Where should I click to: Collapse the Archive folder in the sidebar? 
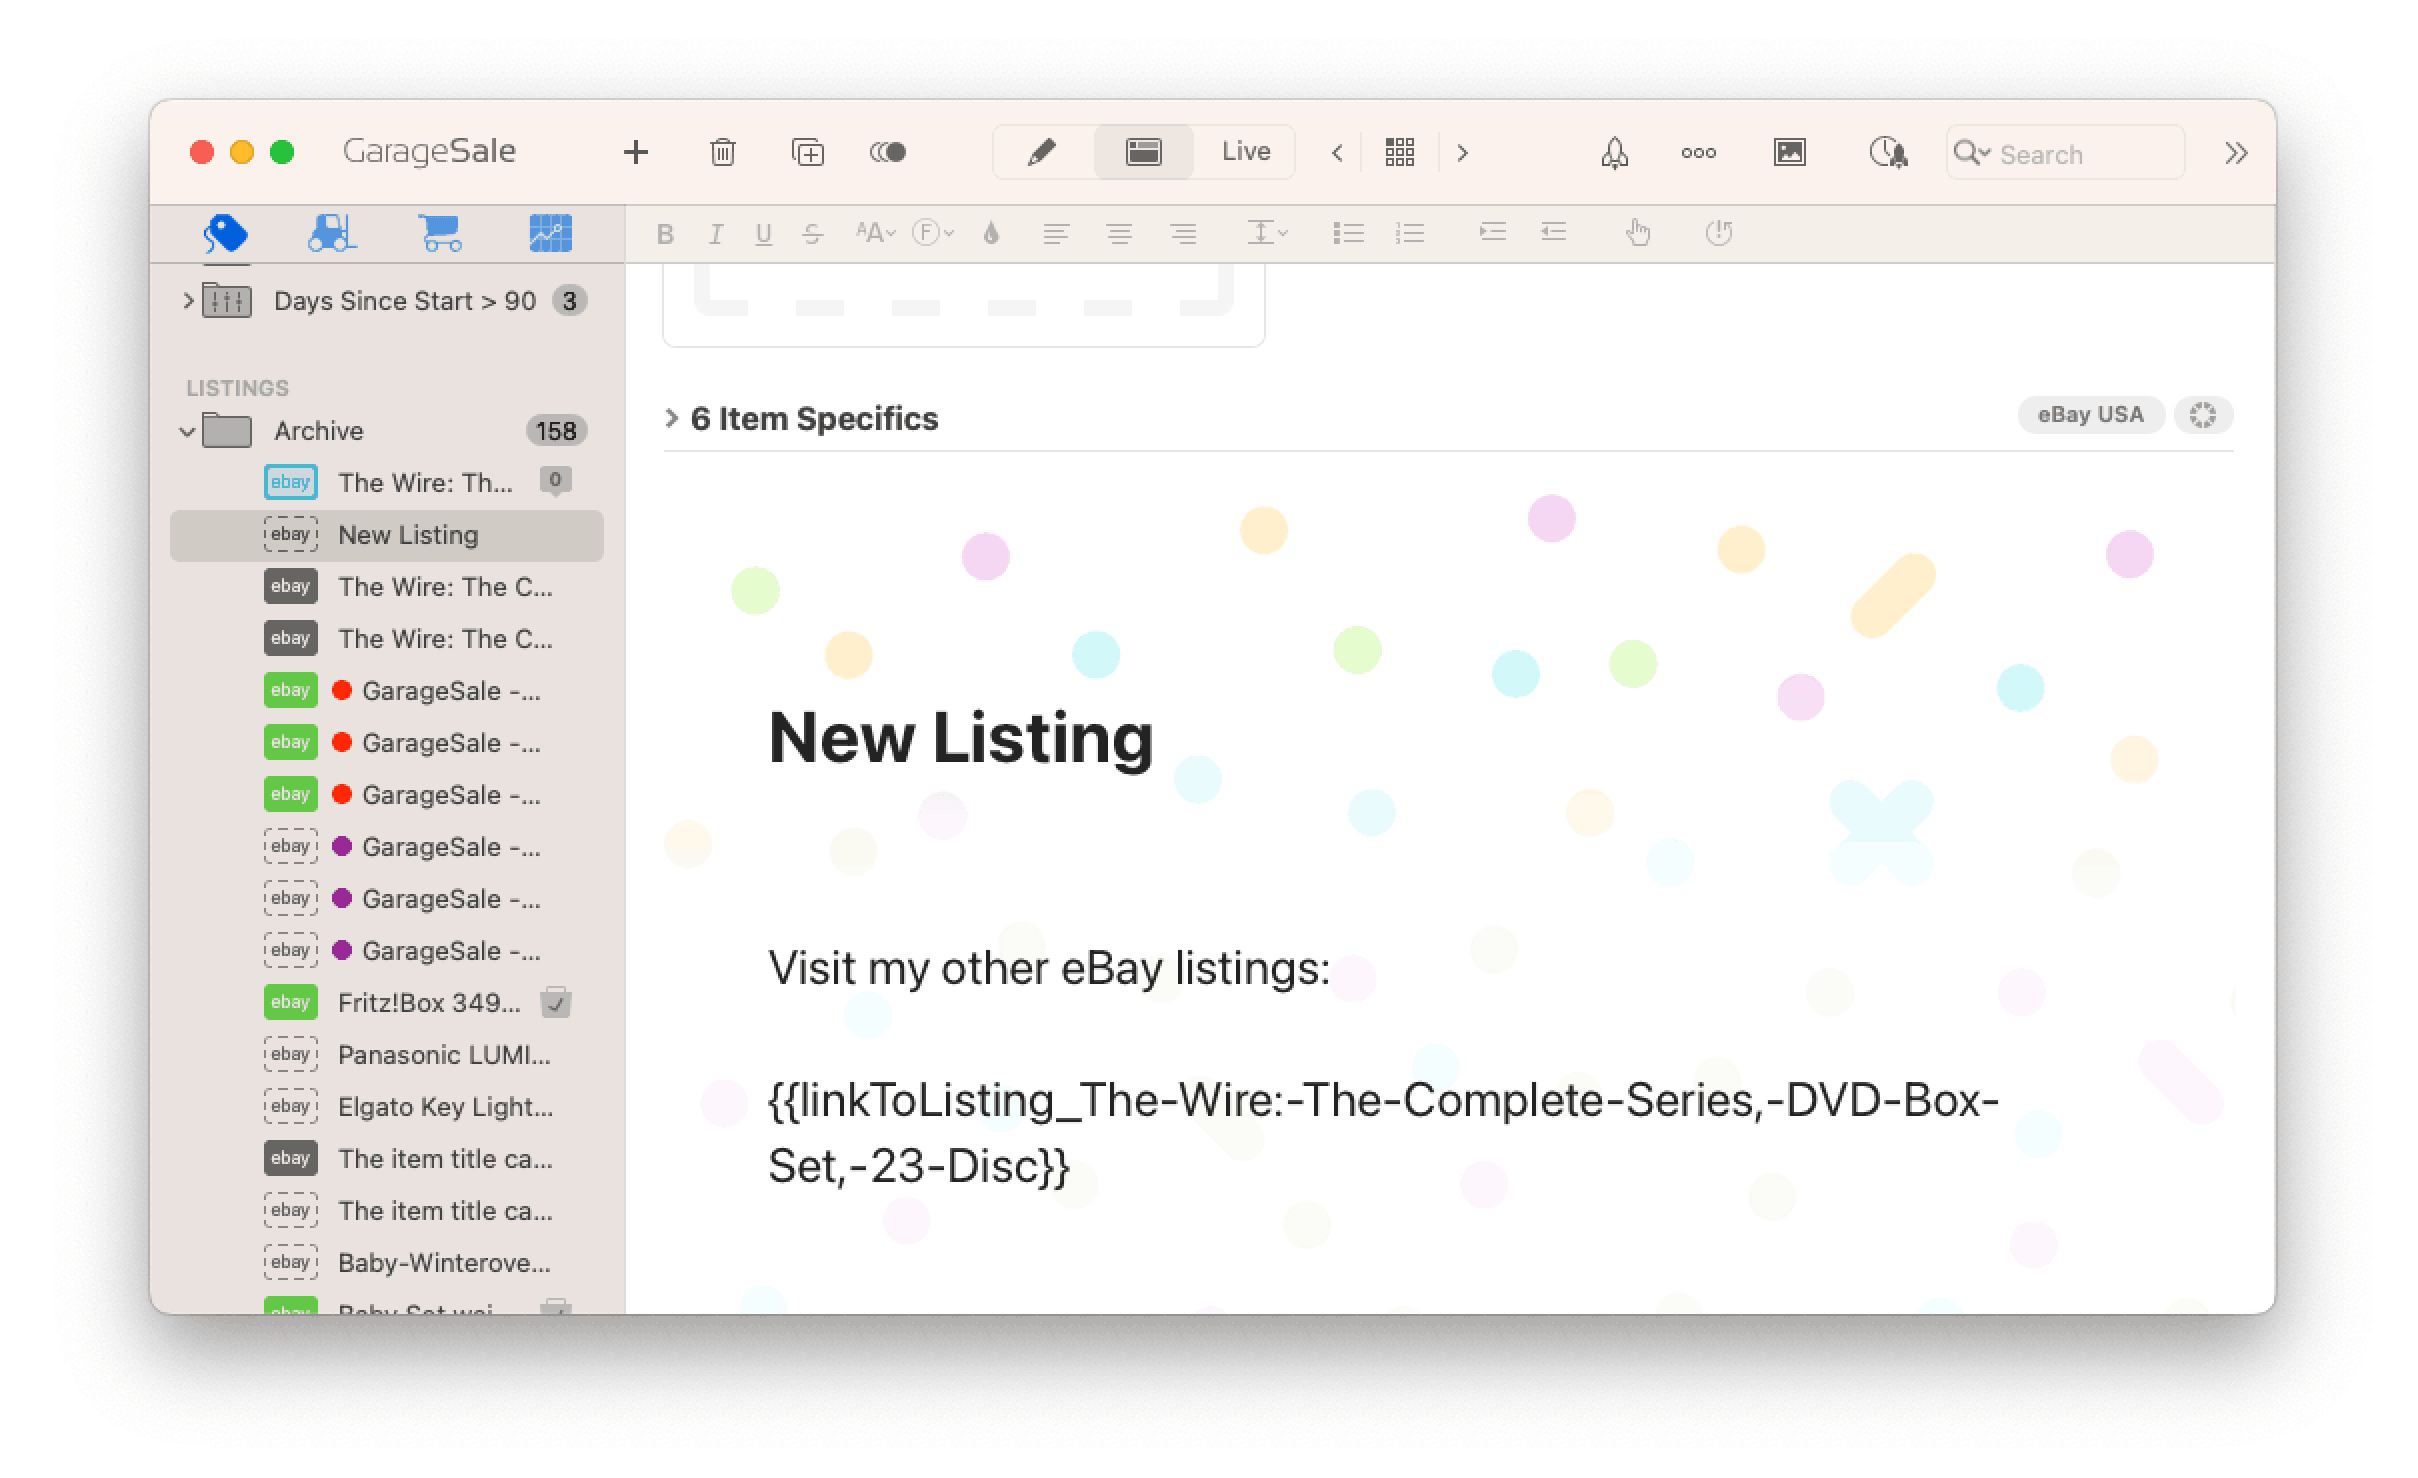186,430
